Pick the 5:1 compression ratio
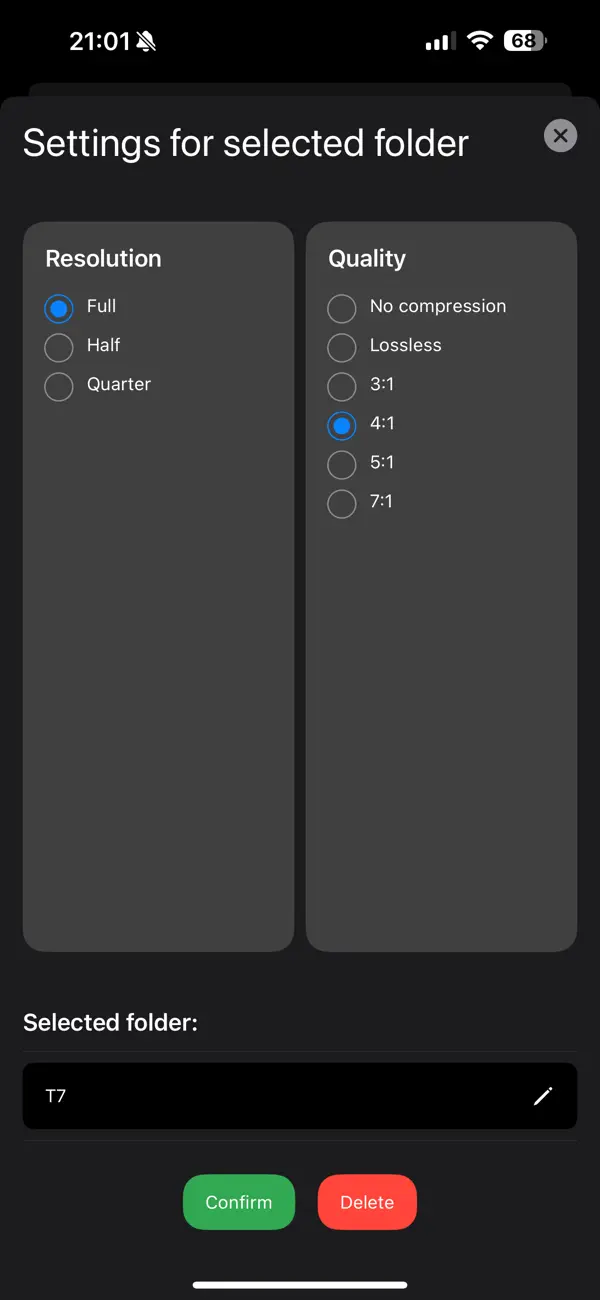This screenshot has width=600, height=1300. [x=341, y=464]
